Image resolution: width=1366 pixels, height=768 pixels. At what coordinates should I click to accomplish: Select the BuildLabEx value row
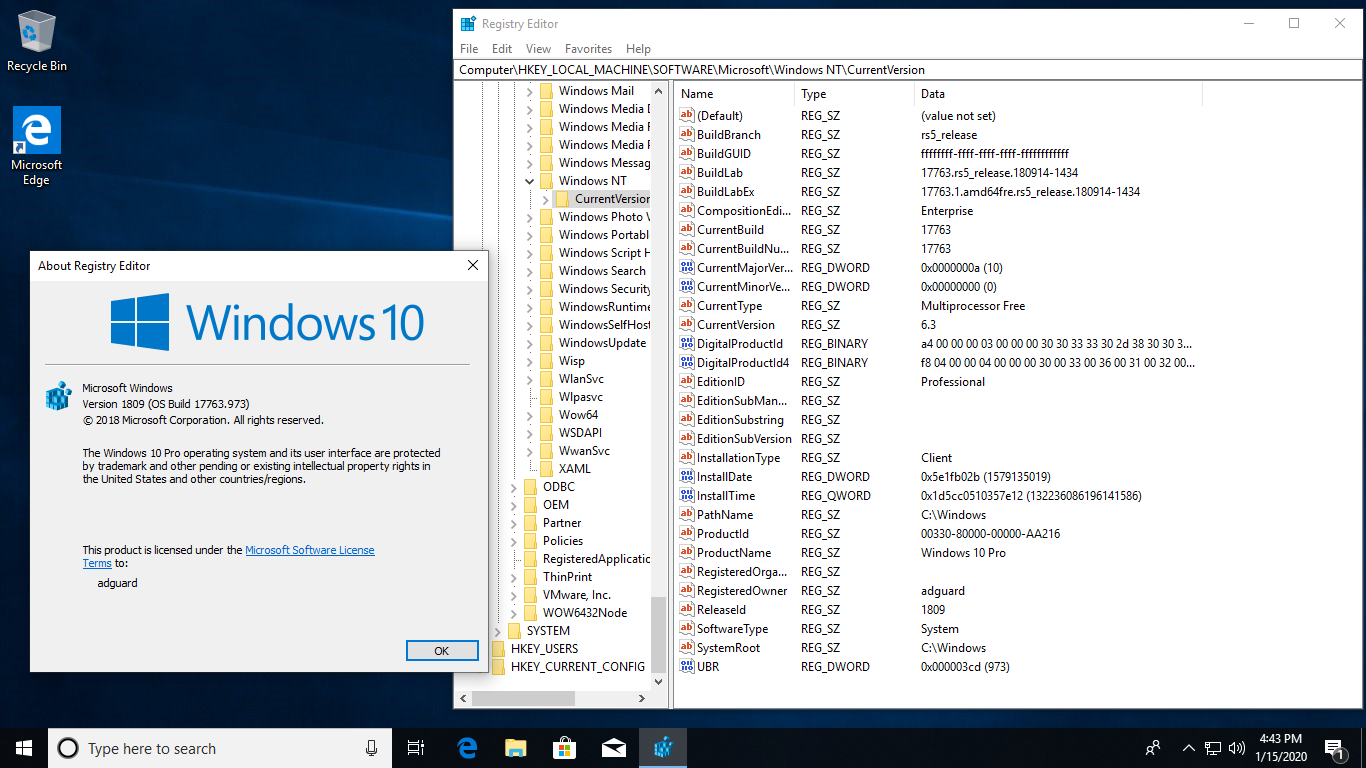(938, 191)
